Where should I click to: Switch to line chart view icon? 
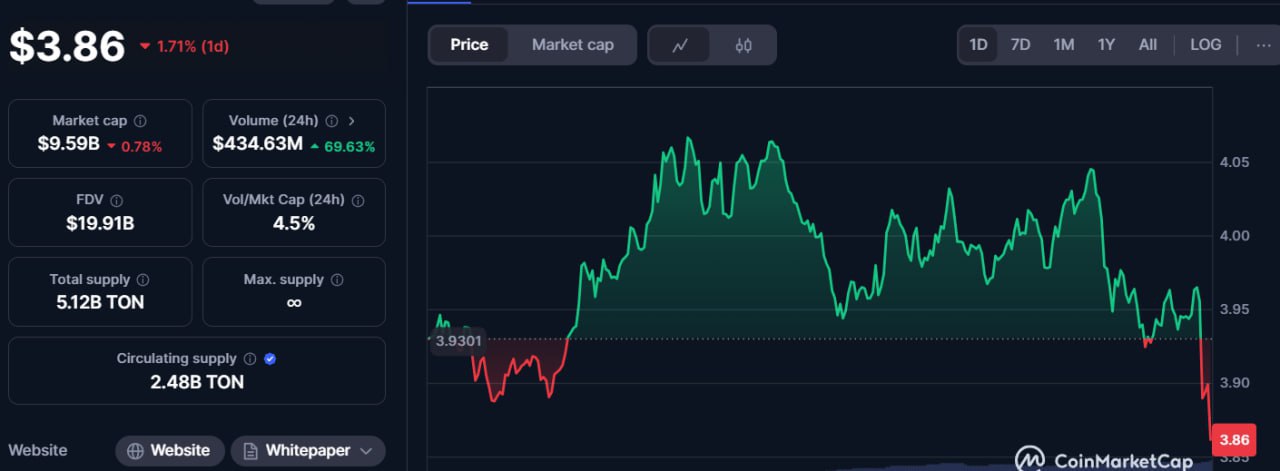pos(680,45)
